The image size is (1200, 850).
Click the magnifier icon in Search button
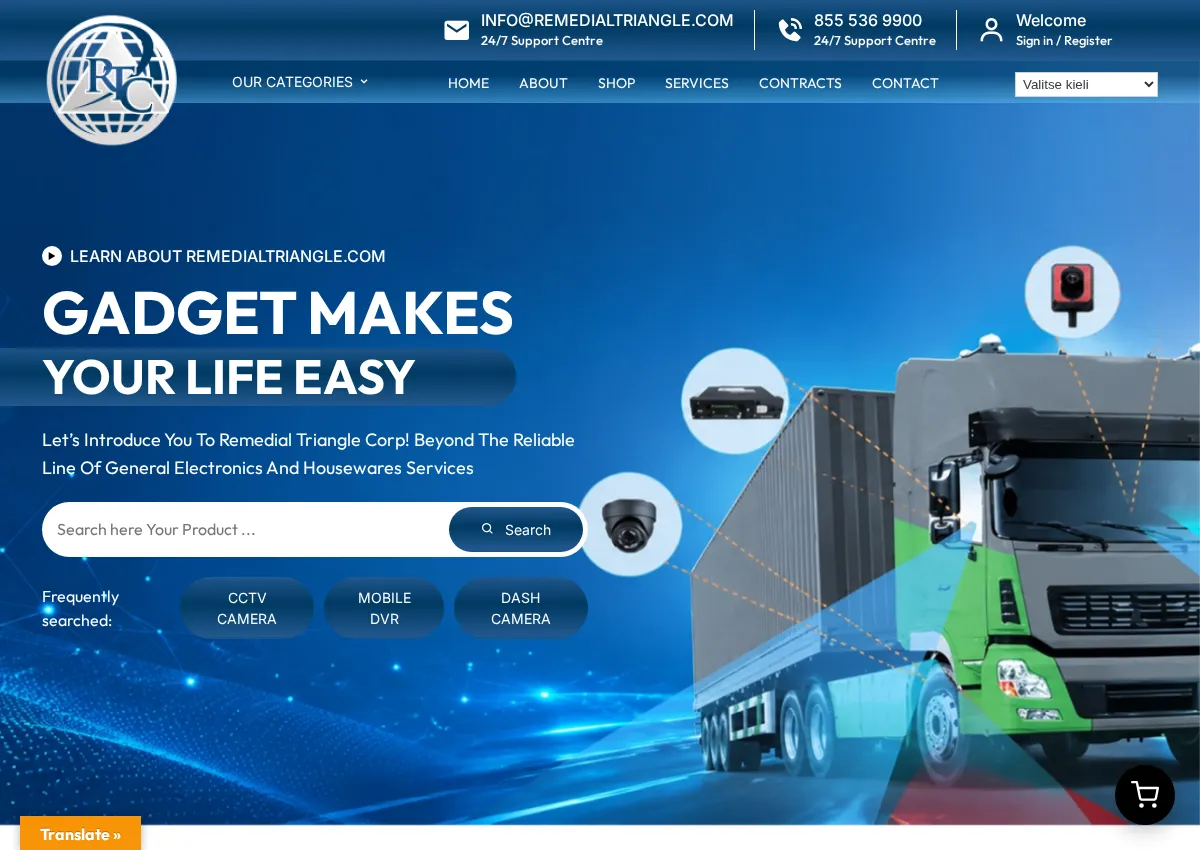coord(487,529)
